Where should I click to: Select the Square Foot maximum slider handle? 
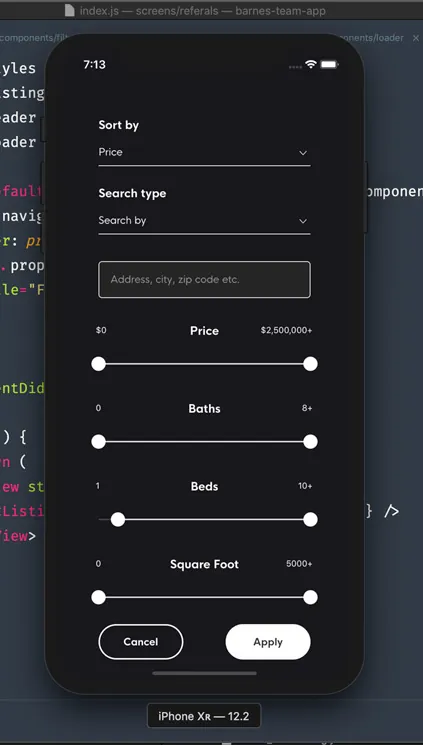pyautogui.click(x=310, y=597)
